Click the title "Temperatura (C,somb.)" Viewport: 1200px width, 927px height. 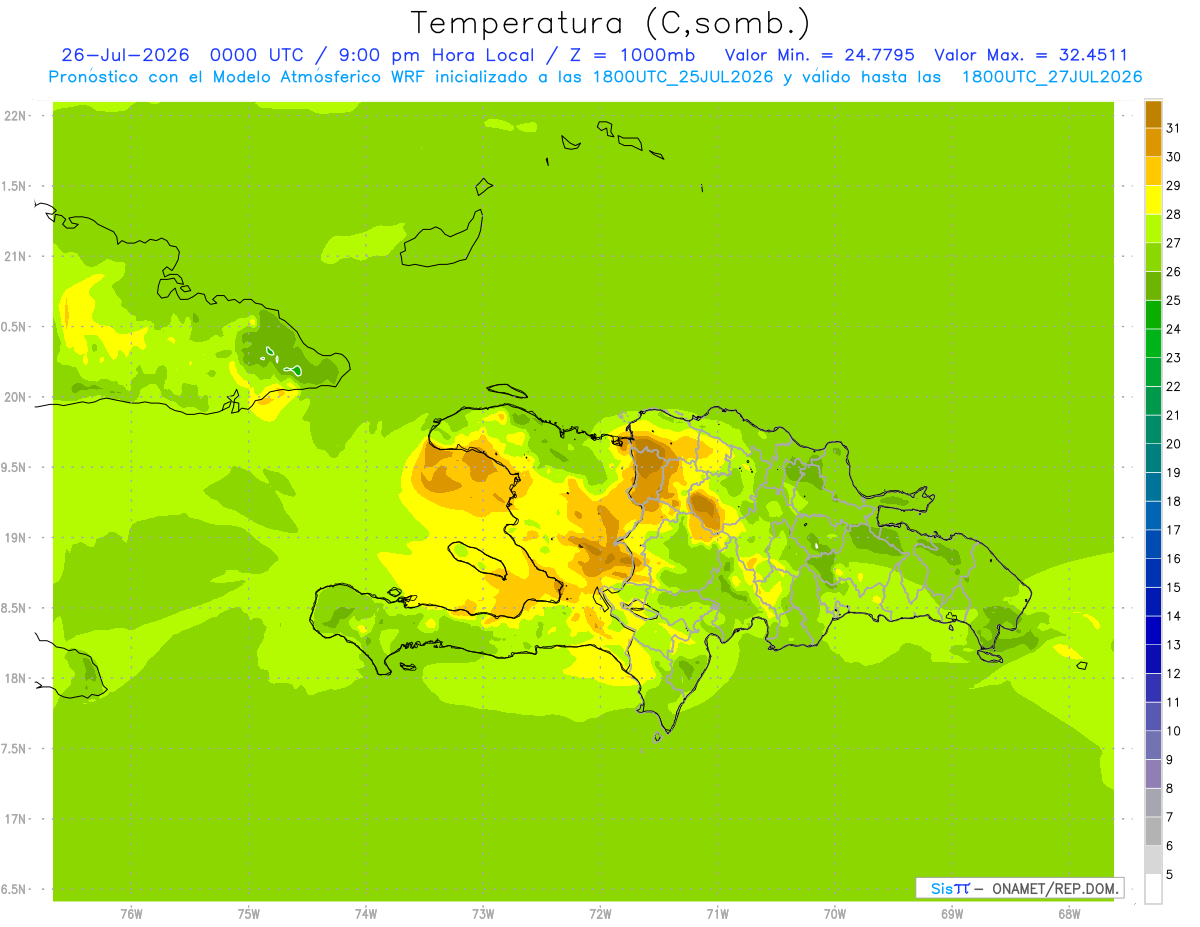pyautogui.click(x=611, y=23)
